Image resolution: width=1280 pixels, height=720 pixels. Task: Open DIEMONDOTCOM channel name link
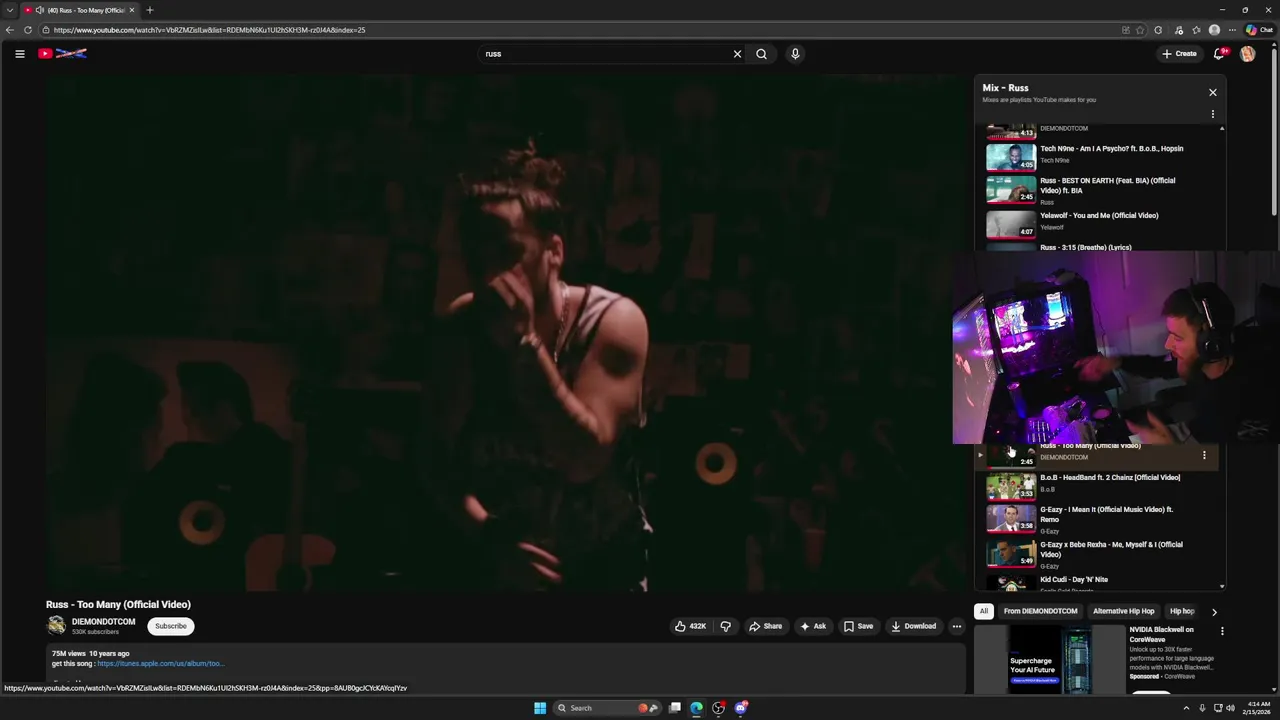[103, 622]
